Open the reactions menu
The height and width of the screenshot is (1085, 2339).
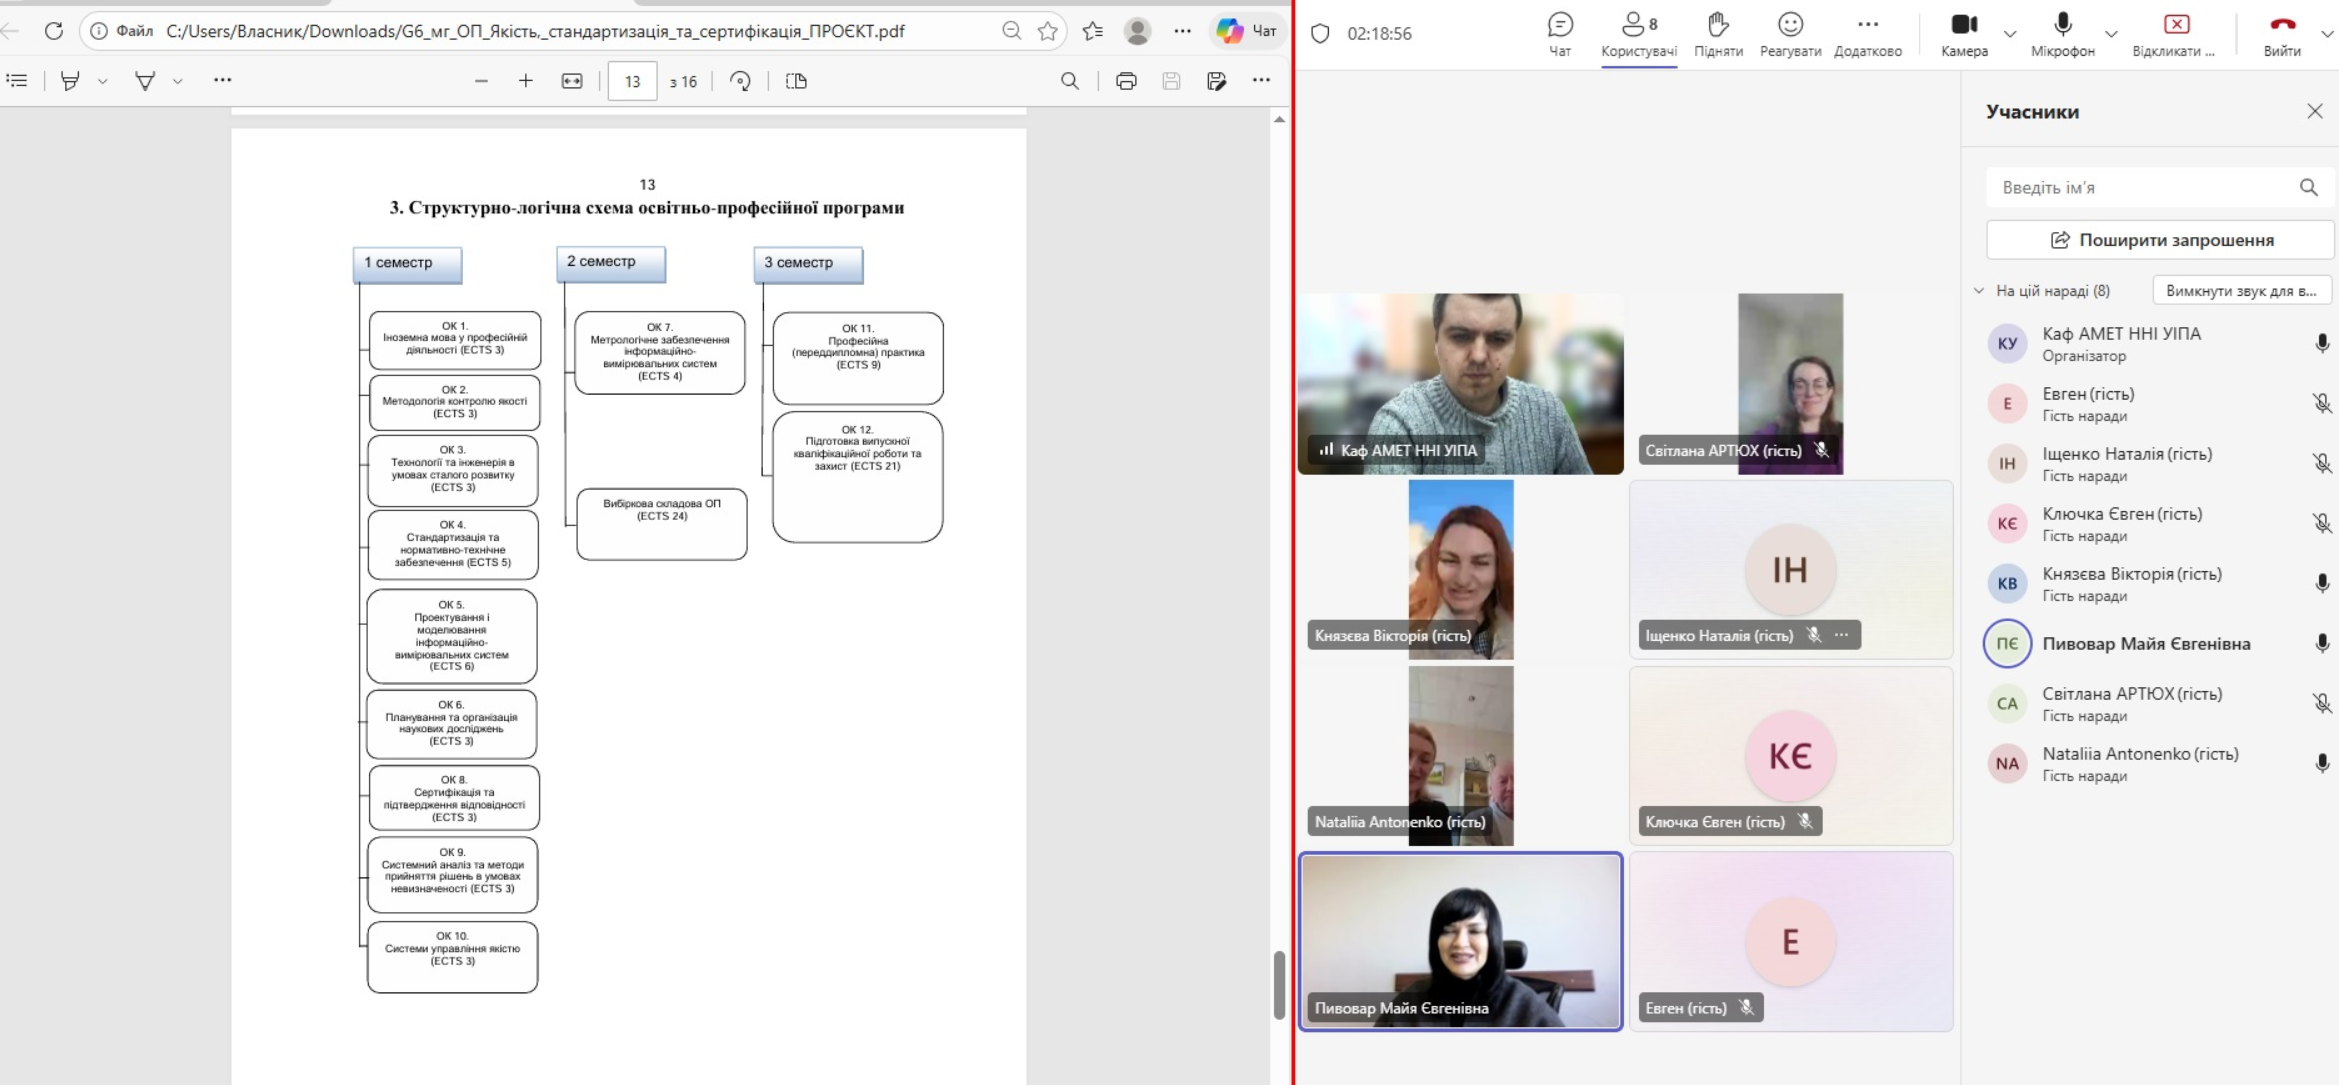pyautogui.click(x=1790, y=33)
